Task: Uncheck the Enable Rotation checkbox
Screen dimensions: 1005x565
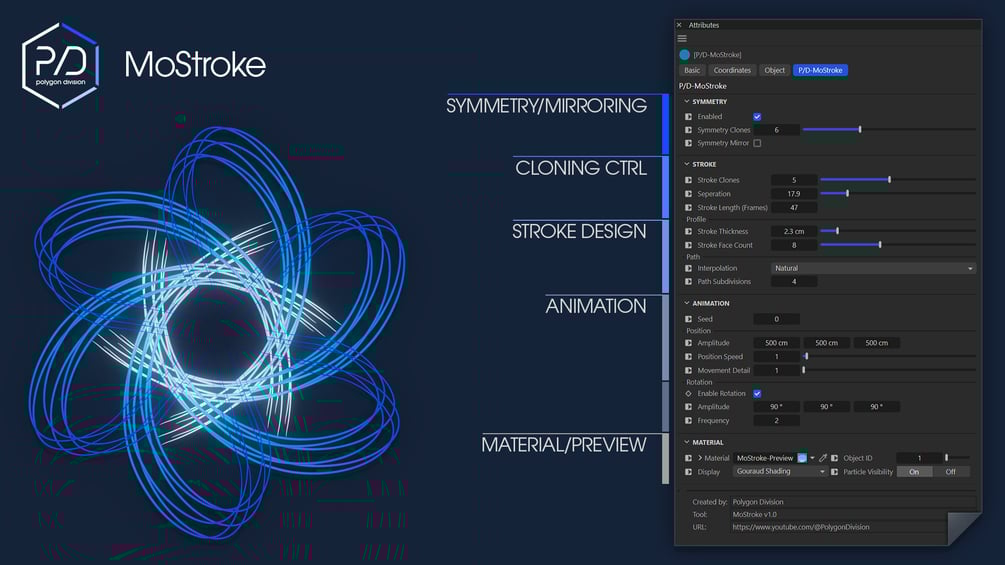Action: 758,393
